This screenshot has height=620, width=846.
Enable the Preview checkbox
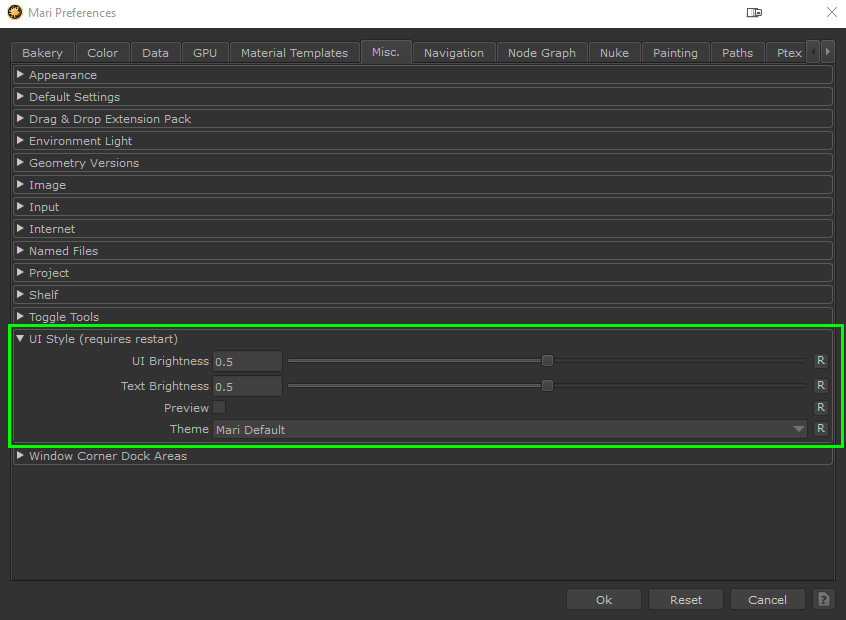click(219, 408)
